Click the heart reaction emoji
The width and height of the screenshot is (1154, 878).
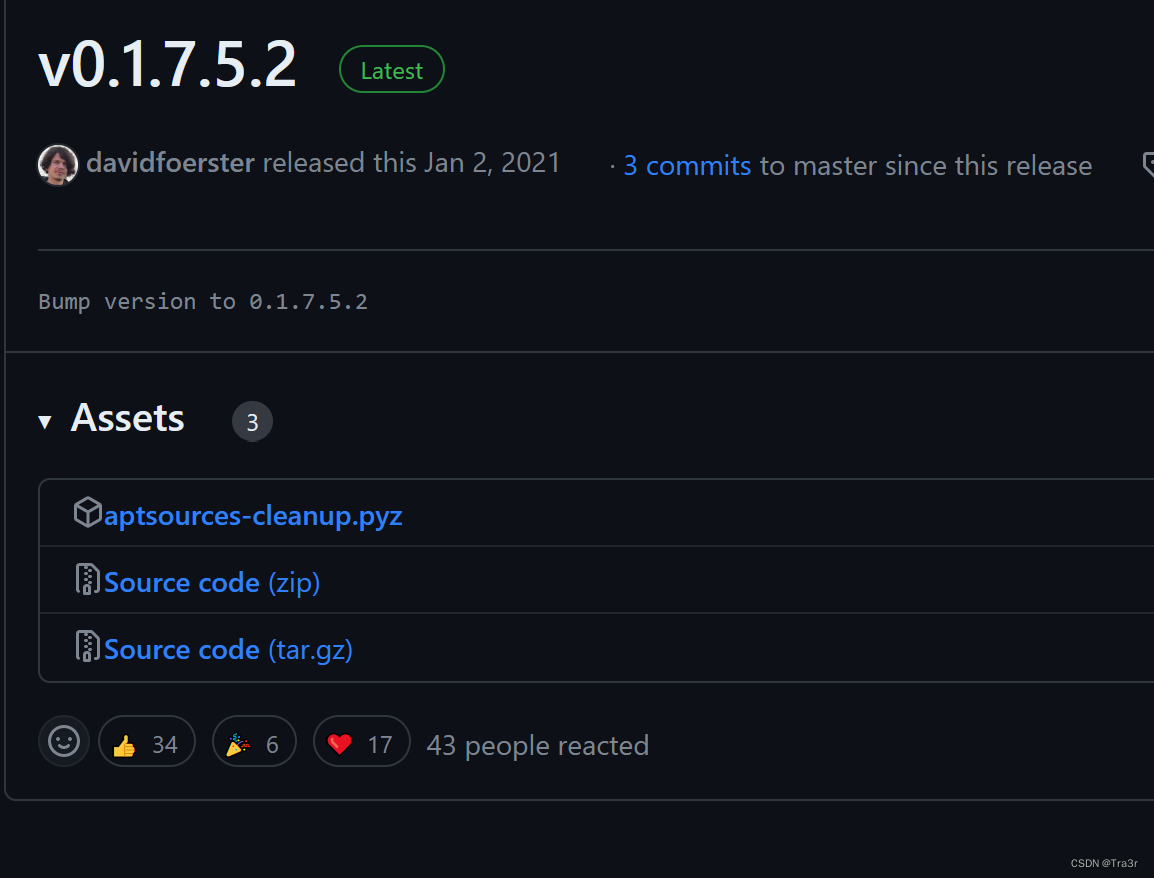point(340,741)
